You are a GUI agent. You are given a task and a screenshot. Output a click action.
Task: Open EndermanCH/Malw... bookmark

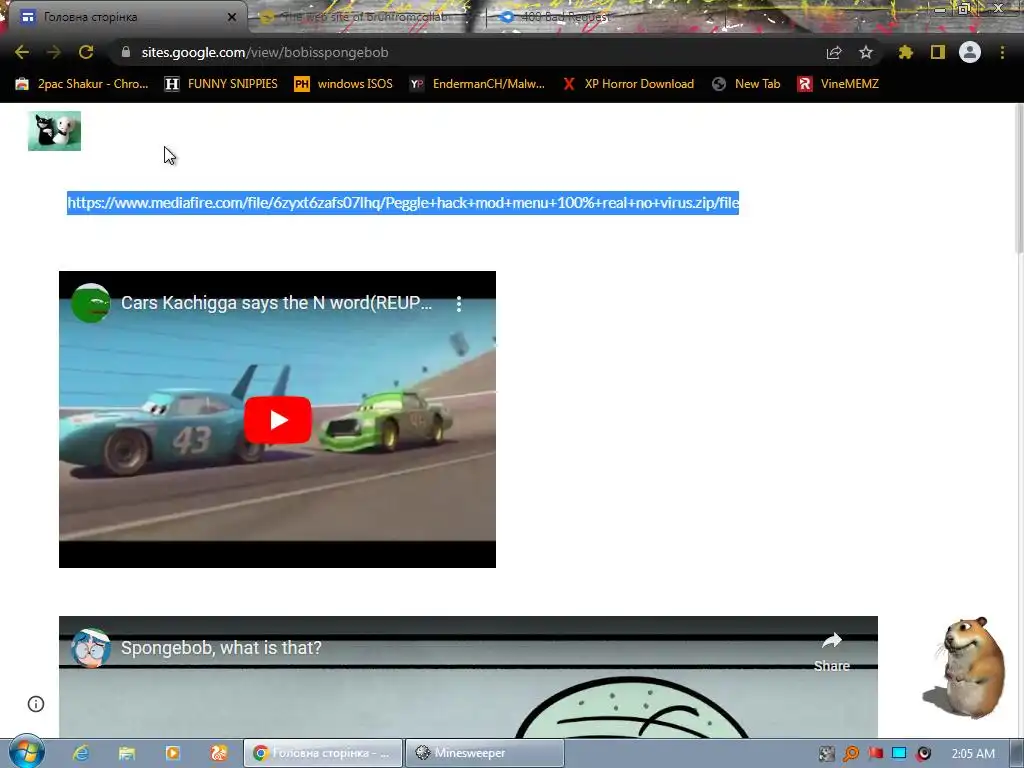477,84
